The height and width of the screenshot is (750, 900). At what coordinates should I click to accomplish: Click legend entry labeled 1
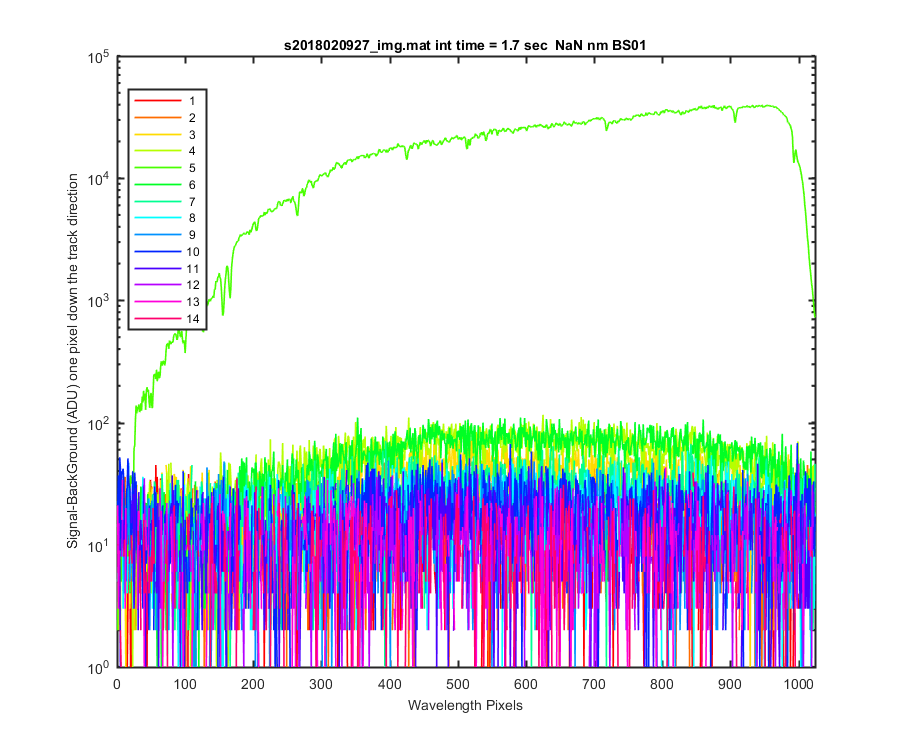point(165,101)
